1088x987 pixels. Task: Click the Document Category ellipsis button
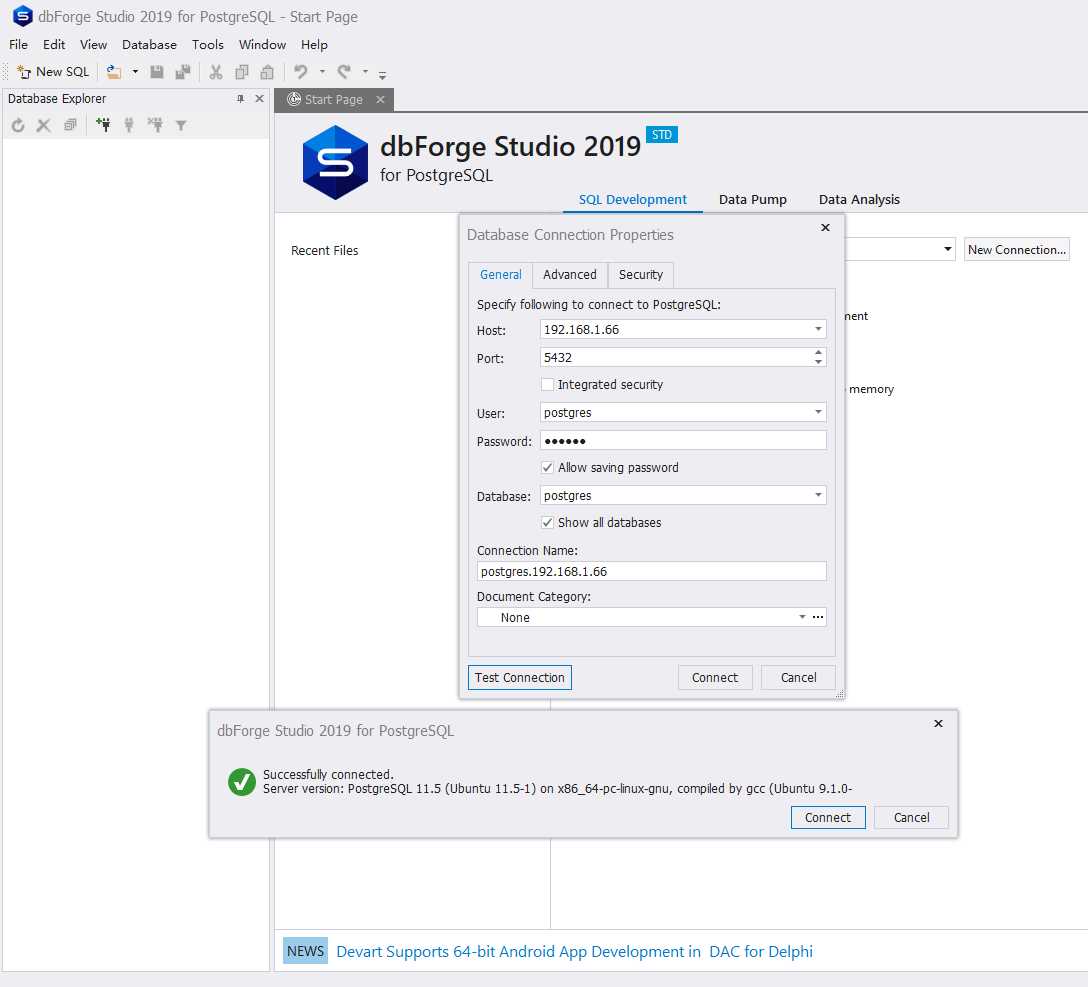click(x=818, y=617)
